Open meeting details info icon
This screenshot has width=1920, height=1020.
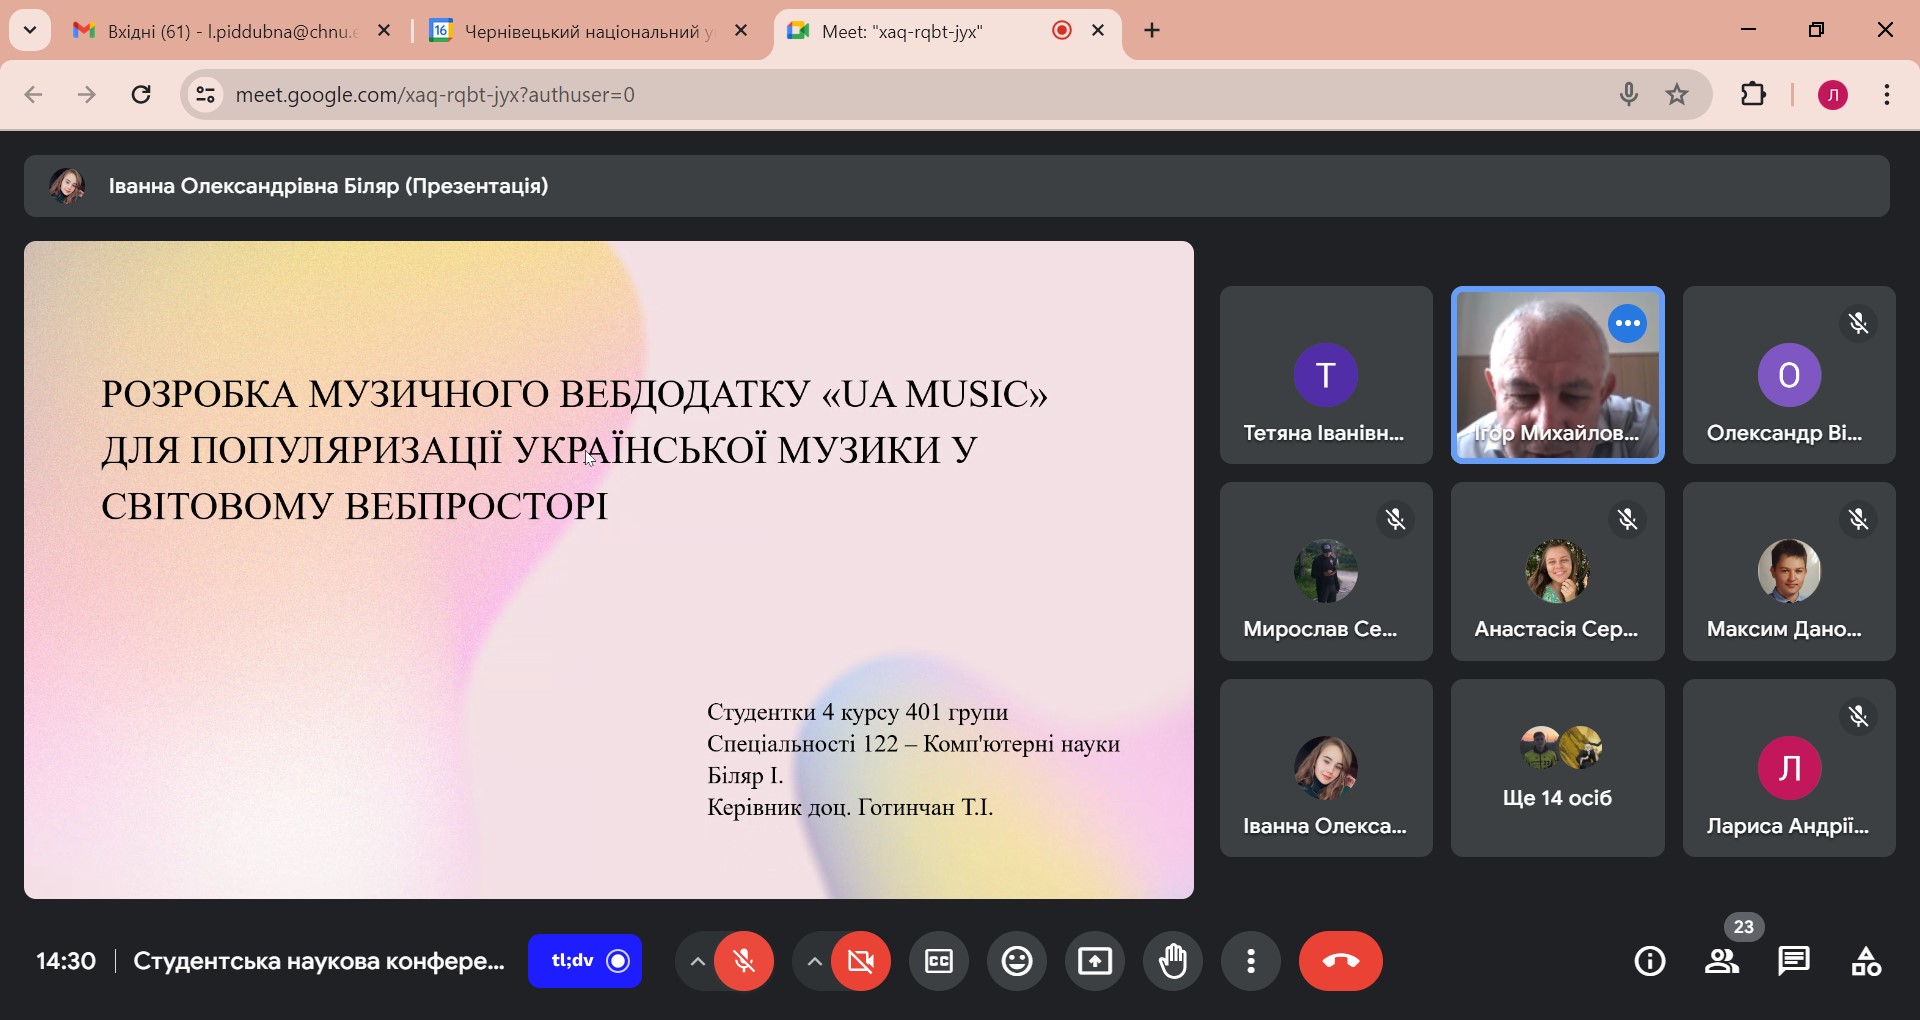click(1650, 962)
